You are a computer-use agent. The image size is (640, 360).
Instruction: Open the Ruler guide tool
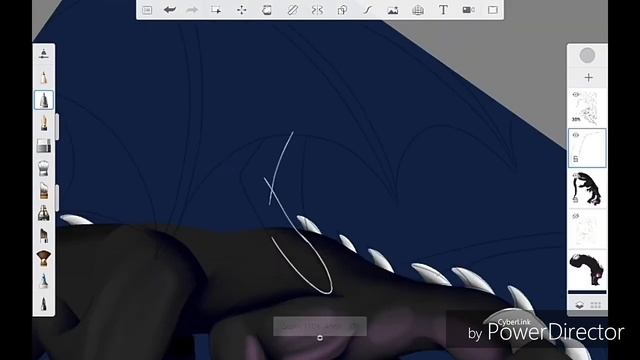click(292, 10)
